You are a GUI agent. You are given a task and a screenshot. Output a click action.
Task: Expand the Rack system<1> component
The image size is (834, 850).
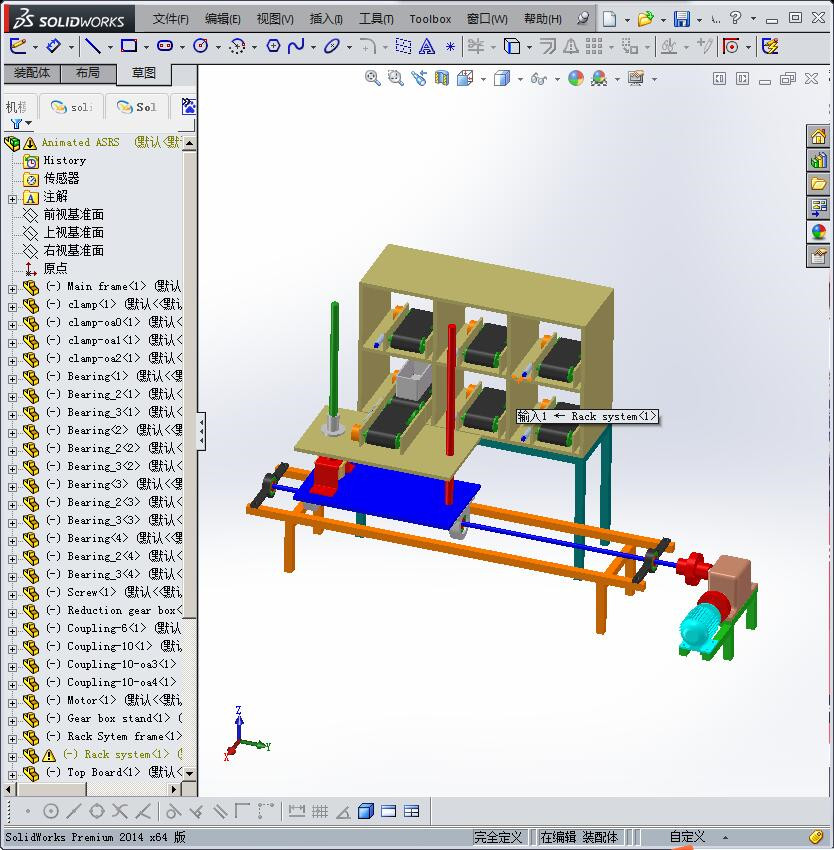click(12, 757)
